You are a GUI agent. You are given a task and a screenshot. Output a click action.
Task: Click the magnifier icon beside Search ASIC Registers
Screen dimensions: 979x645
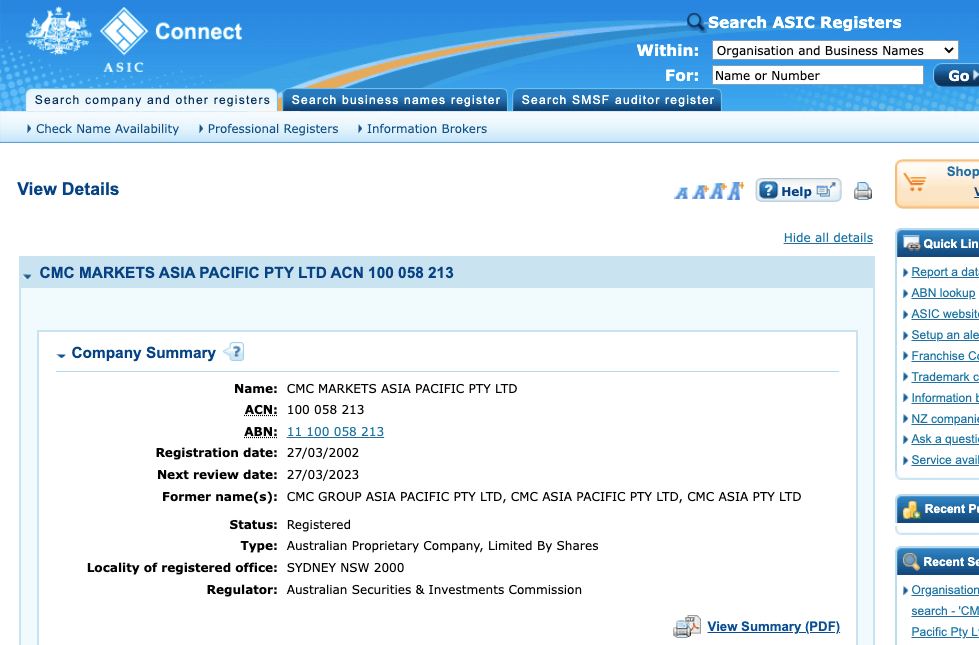click(x=695, y=22)
